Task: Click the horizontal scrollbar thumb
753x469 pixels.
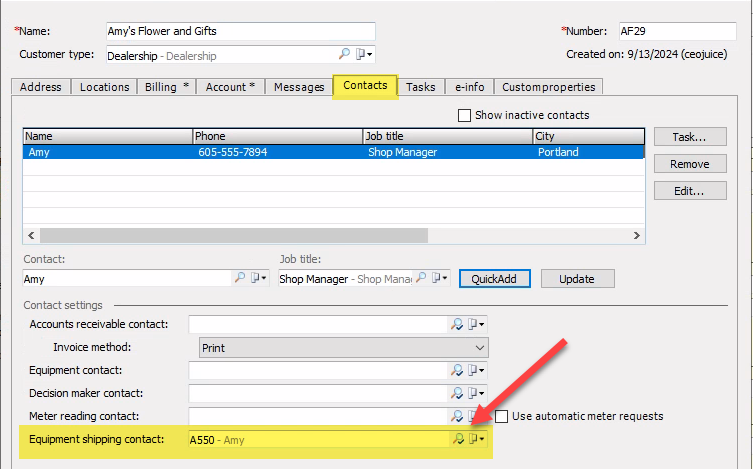Action: [x=234, y=235]
